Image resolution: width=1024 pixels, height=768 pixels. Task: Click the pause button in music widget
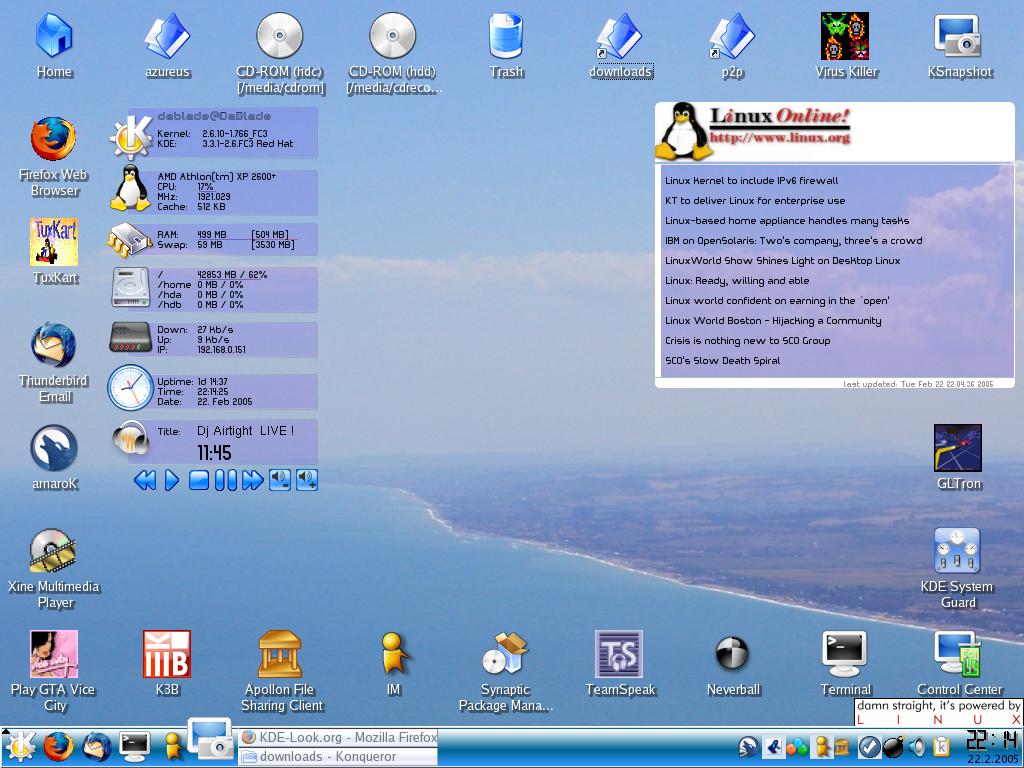pos(226,481)
